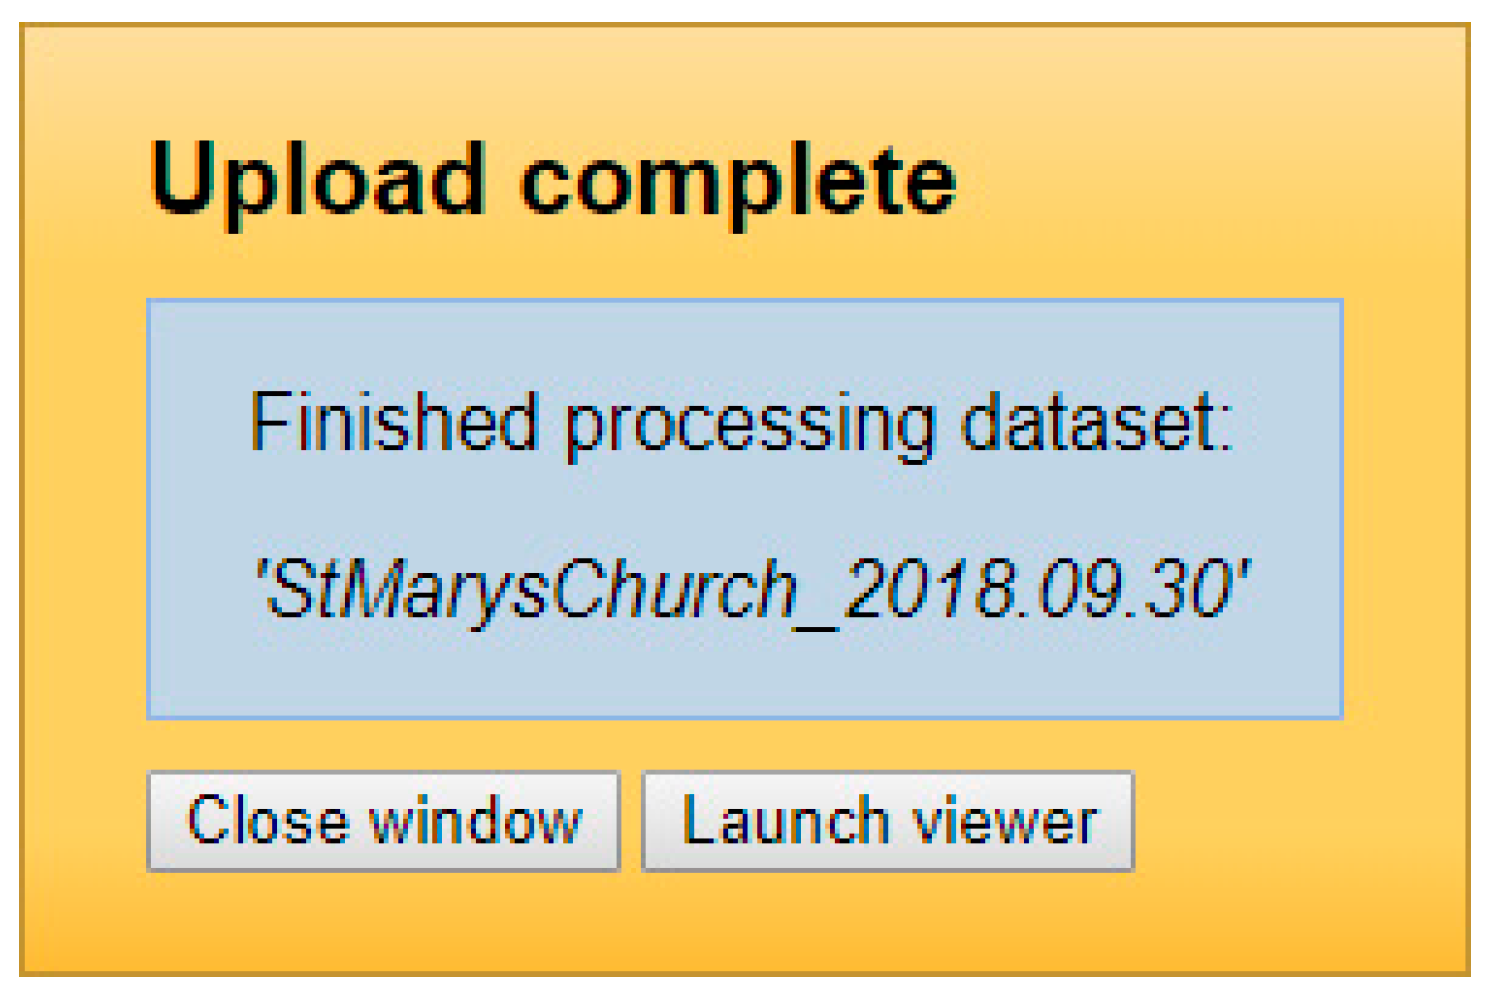This screenshot has width=1492, height=1000.
Task: Click the "StMarysChurch" part of dataset name
Action: pos(530,589)
